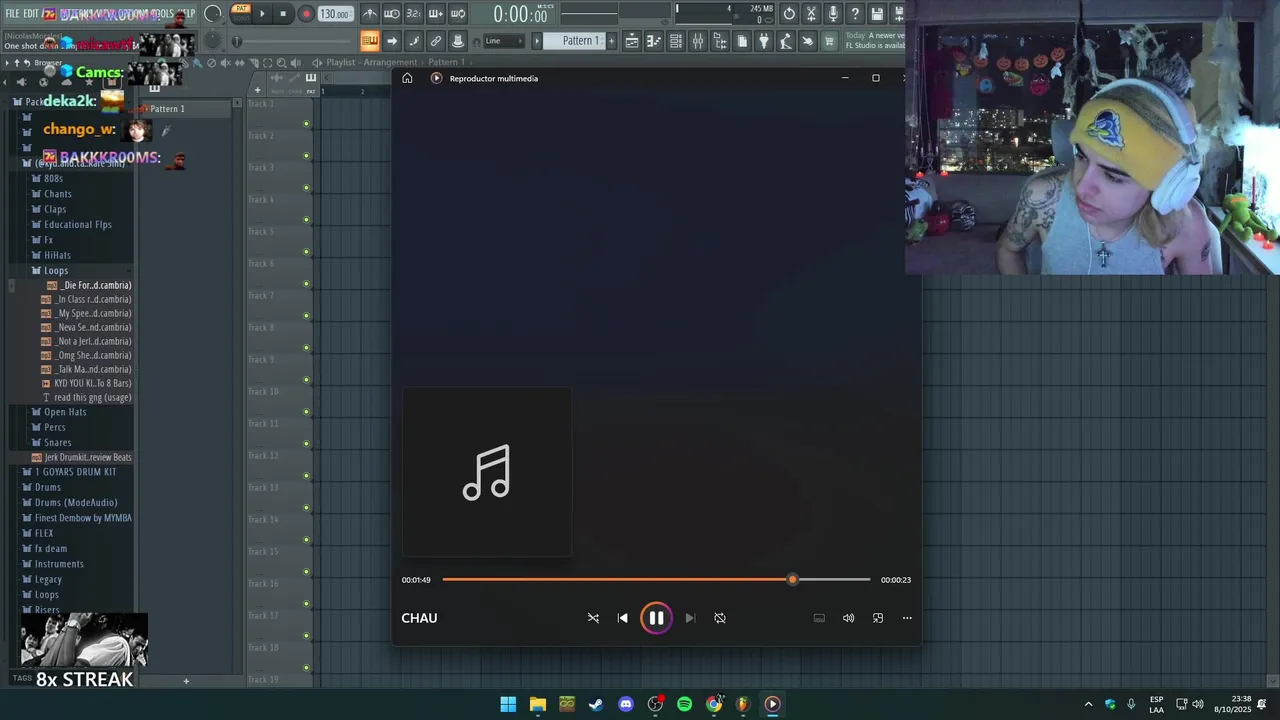This screenshot has height=720, width=1280.
Task: Open Steam from the taskbar
Action: pyautogui.click(x=596, y=704)
